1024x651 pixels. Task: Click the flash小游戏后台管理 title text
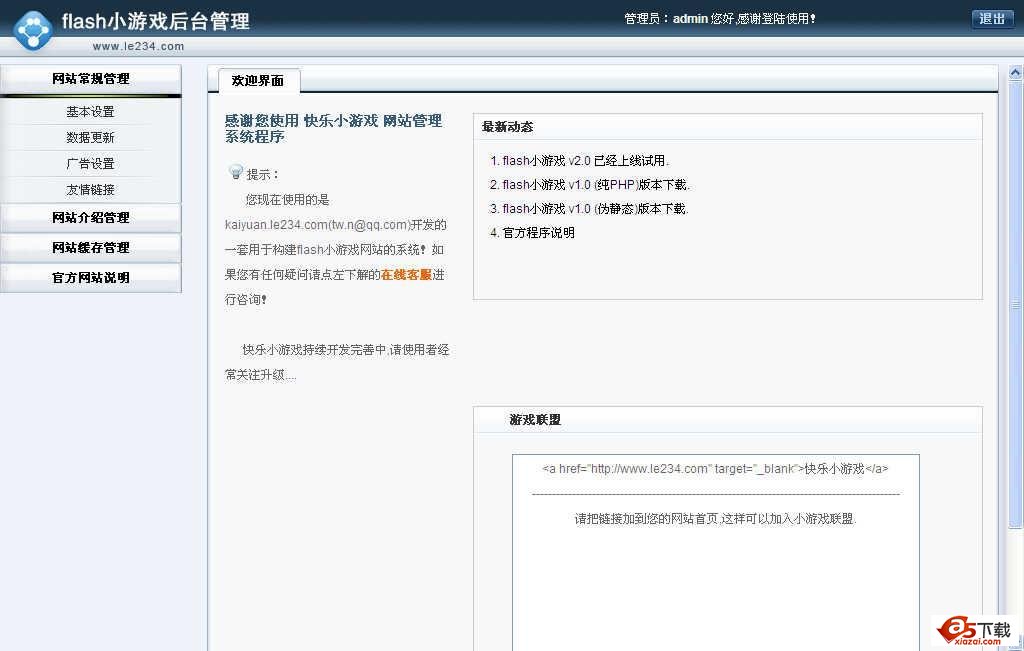(x=155, y=21)
